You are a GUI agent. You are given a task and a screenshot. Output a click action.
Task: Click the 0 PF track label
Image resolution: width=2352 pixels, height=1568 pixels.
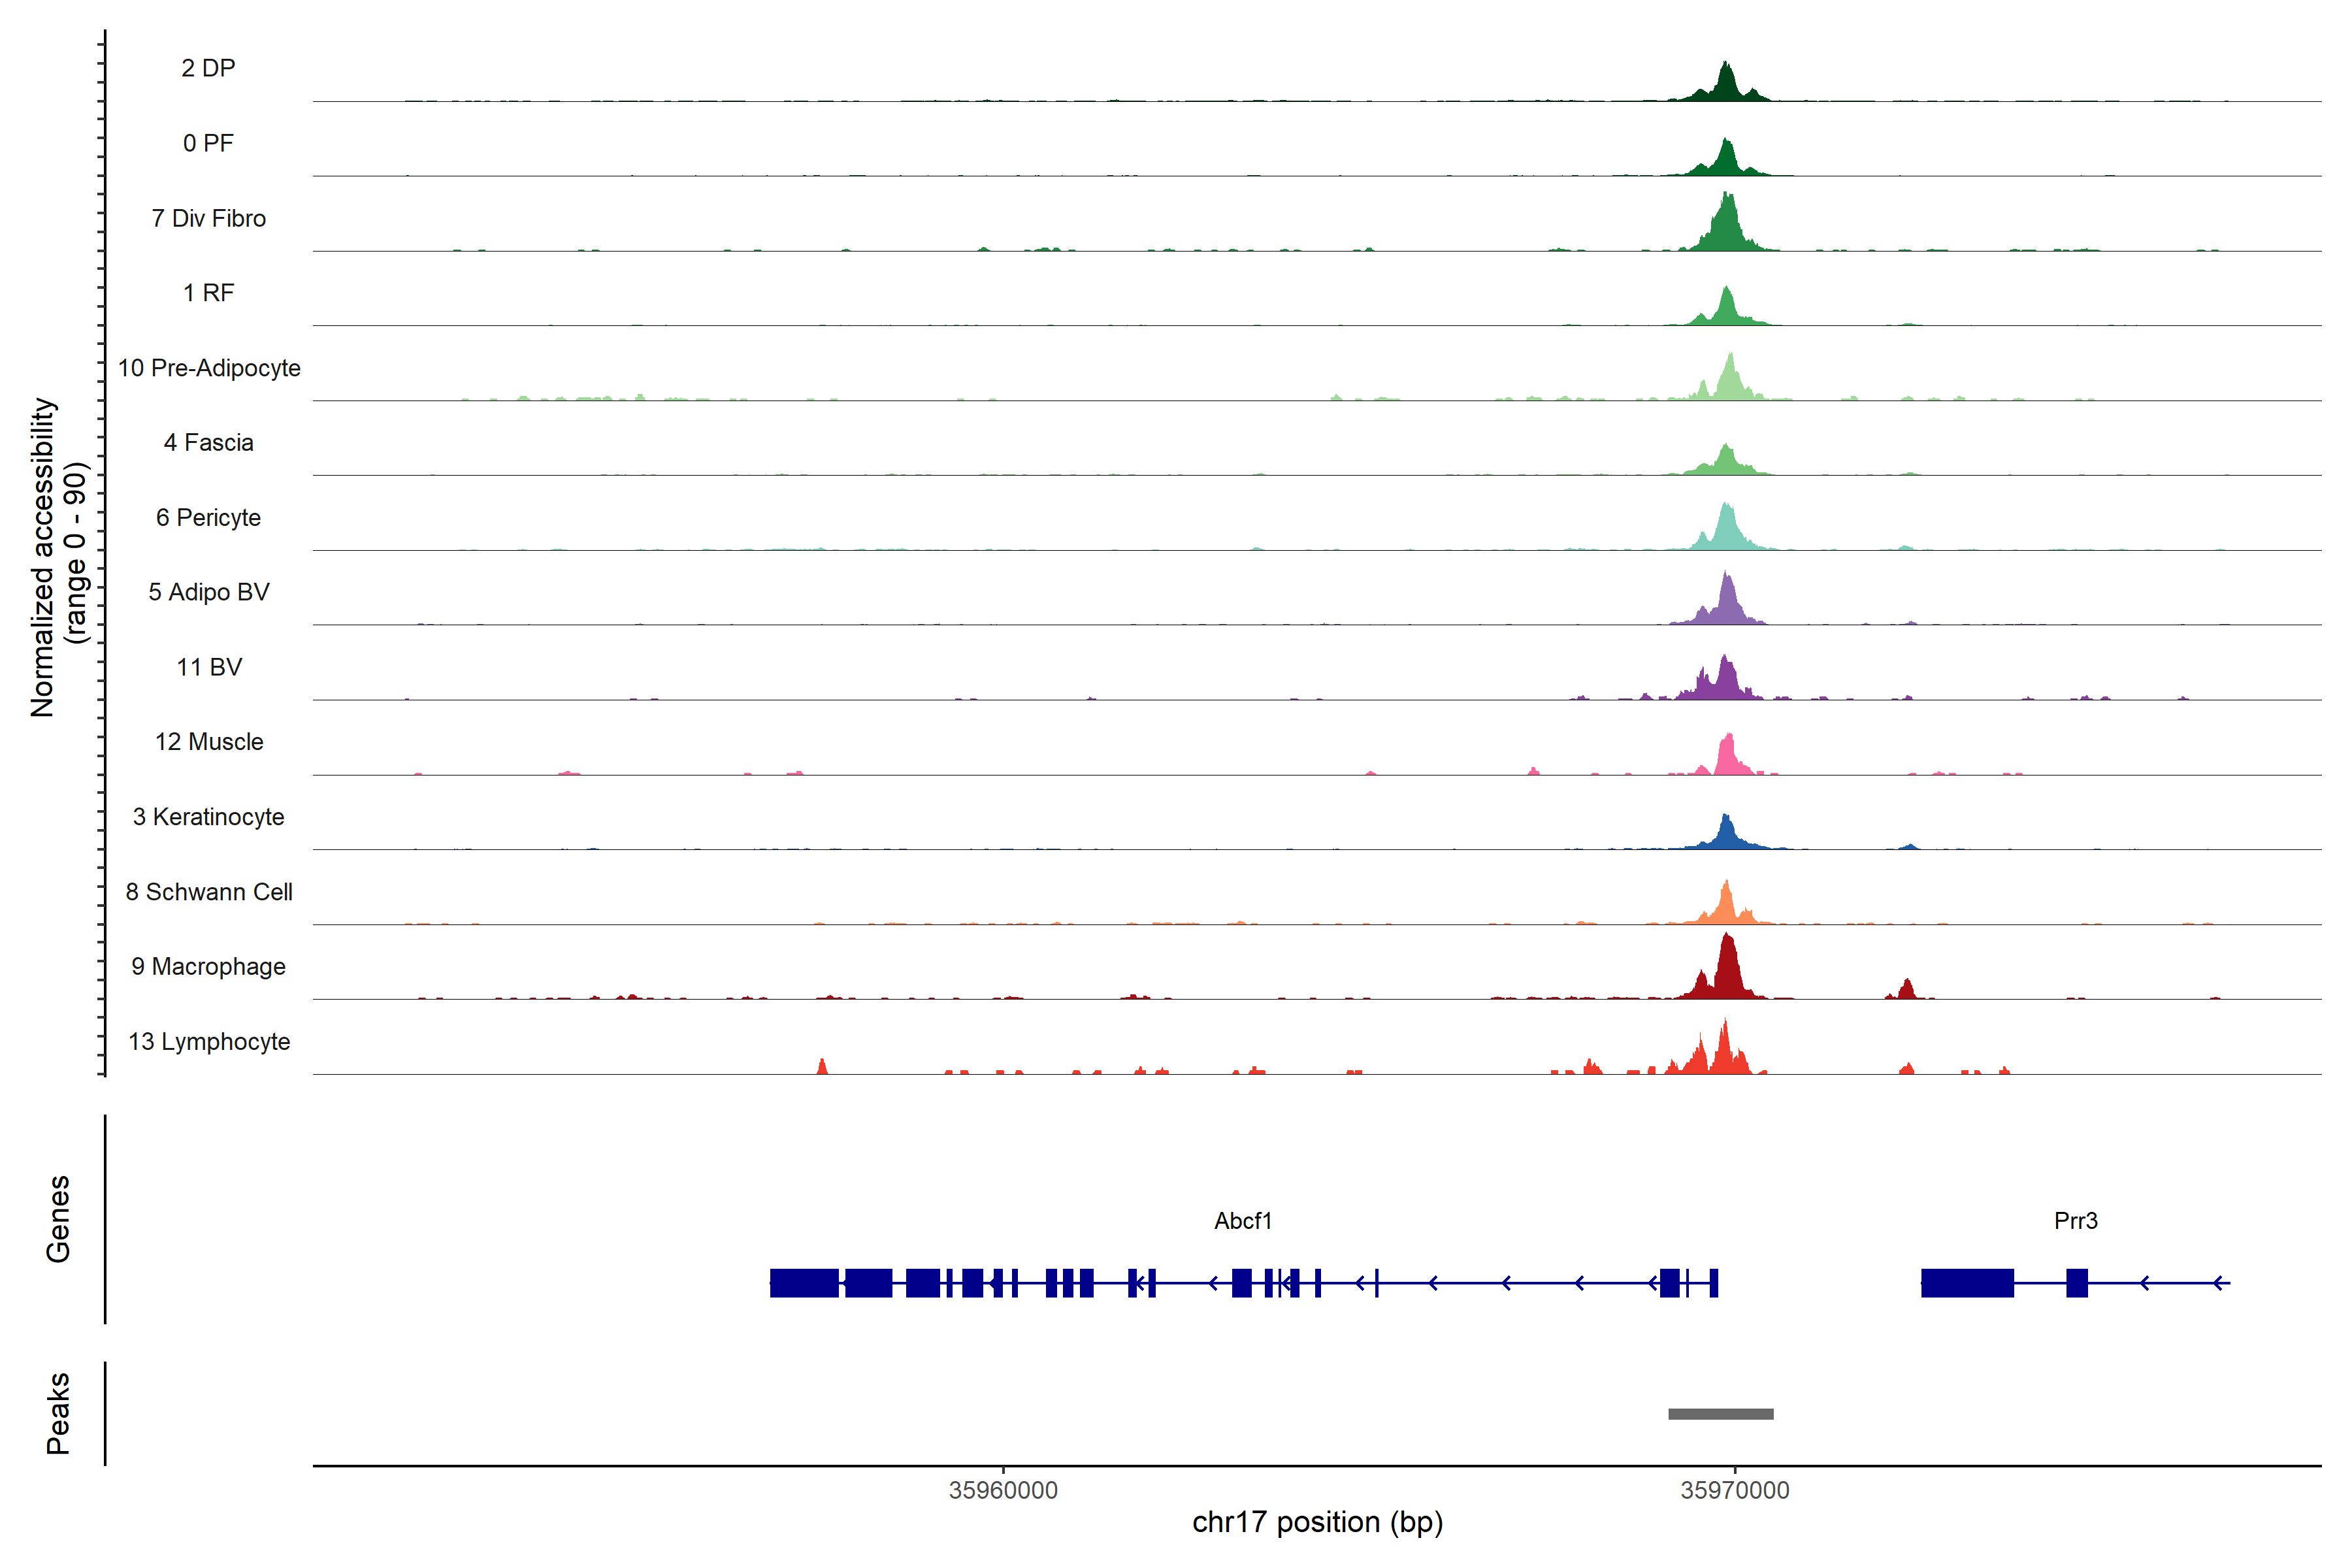coord(208,143)
